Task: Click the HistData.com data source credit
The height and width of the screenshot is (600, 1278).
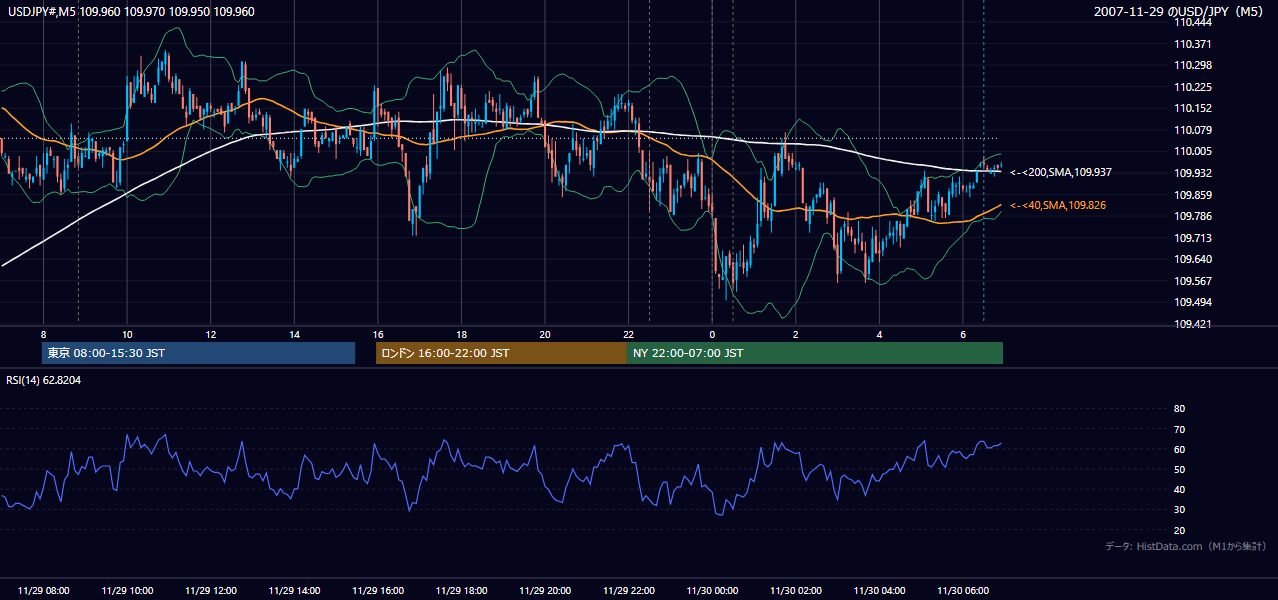Action: [1185, 546]
